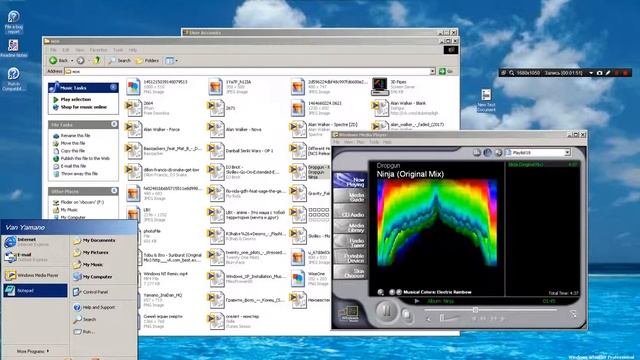Open Control Panel from Start menu
This screenshot has width=640, height=360.
[x=91, y=292]
